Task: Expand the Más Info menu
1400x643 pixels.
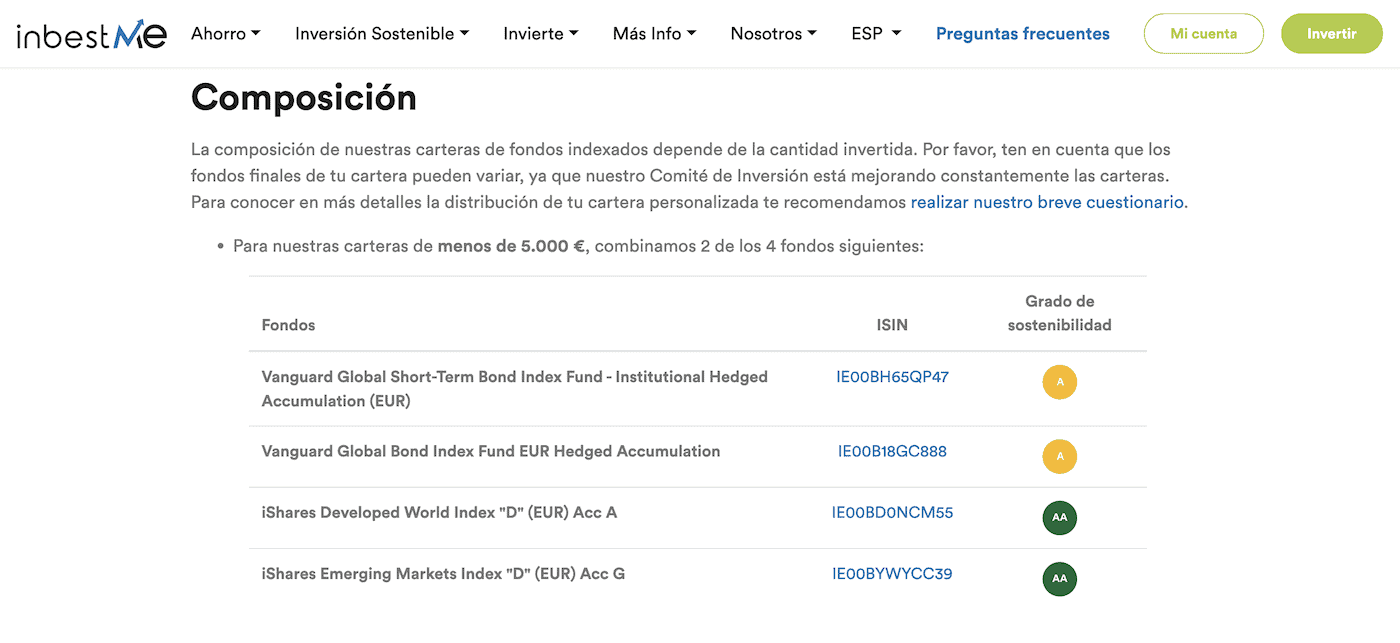Action: point(655,33)
